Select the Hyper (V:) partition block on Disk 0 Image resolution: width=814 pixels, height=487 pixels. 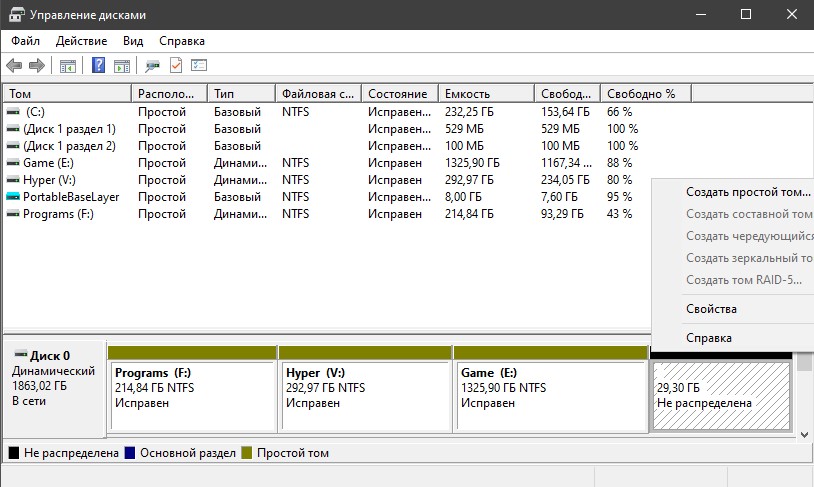point(365,389)
